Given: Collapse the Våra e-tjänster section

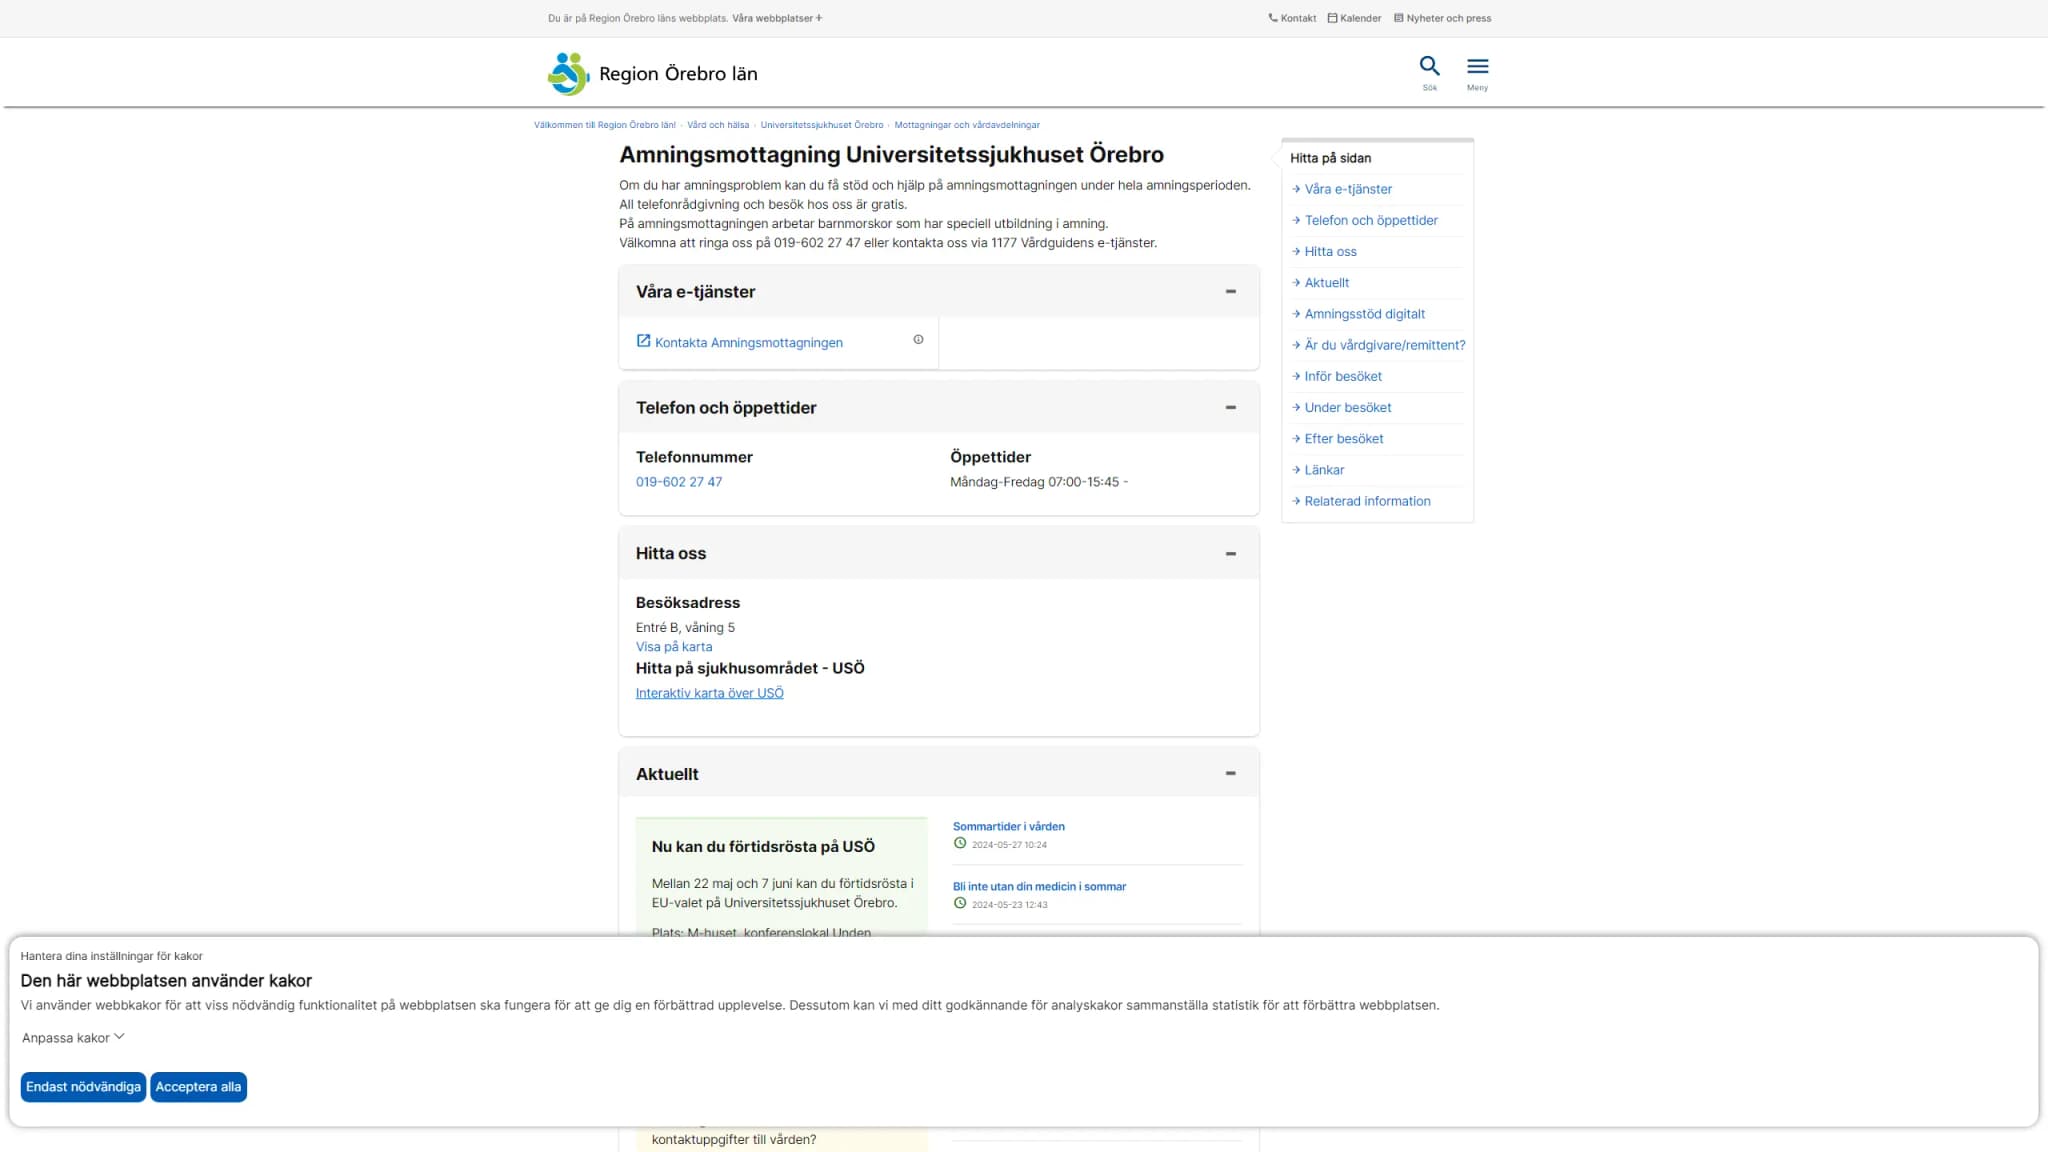Looking at the screenshot, I should (1231, 292).
